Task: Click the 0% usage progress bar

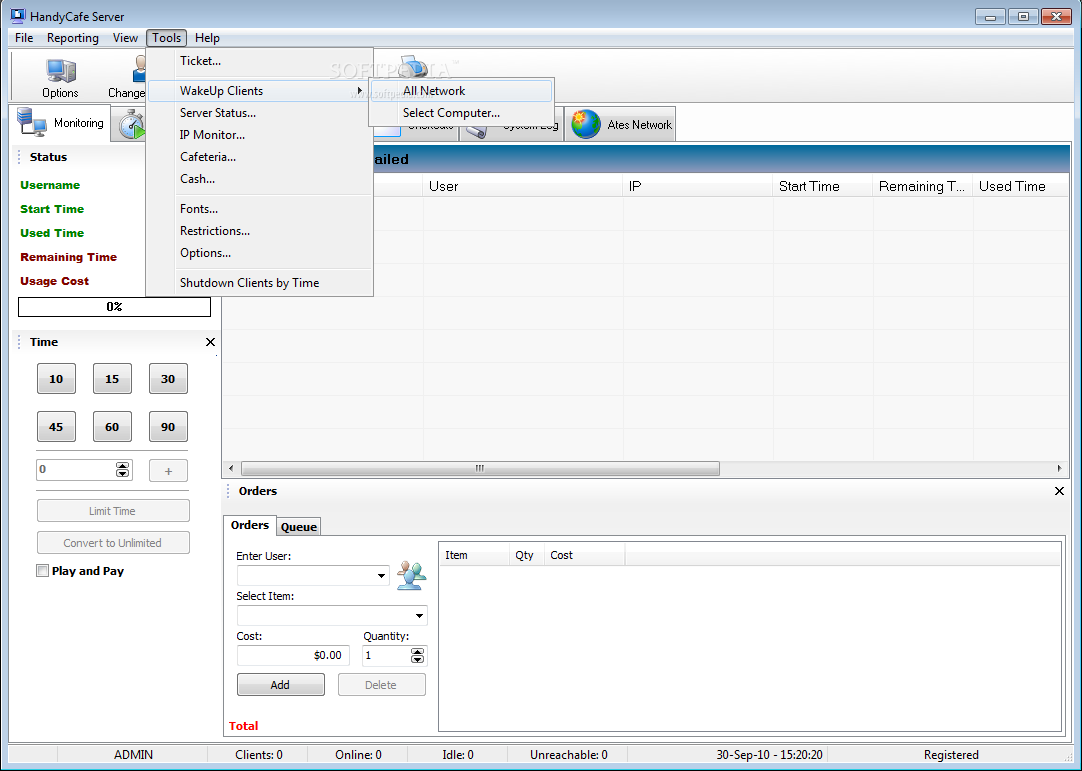Action: (114, 306)
